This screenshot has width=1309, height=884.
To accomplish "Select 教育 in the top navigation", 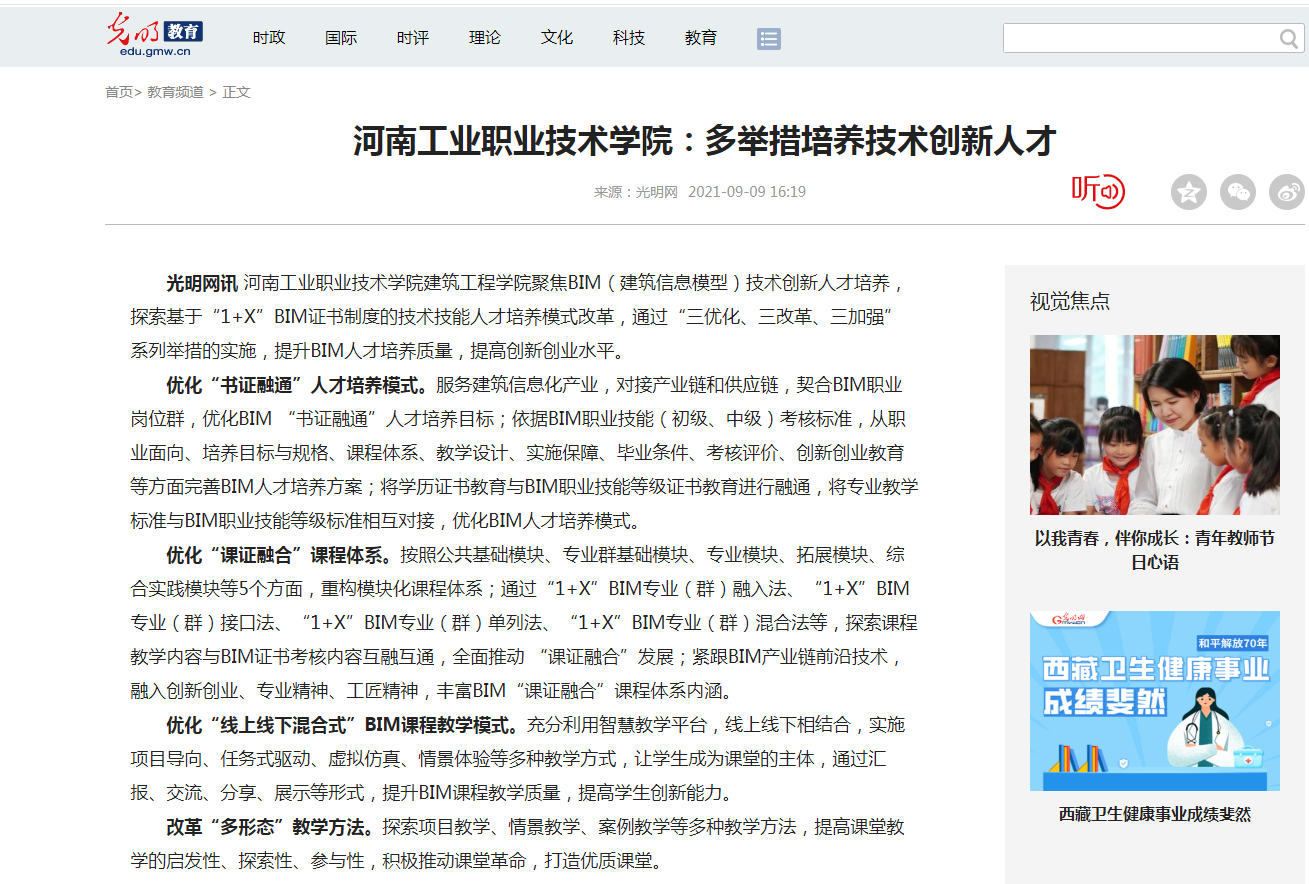I will 701,38.
